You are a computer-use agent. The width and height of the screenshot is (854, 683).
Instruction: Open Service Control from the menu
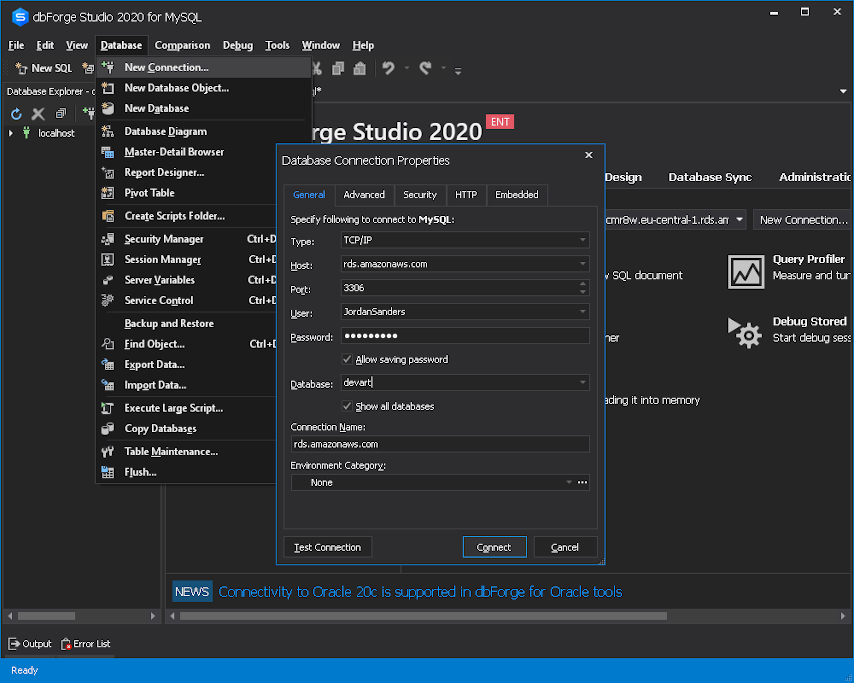(x=188, y=301)
